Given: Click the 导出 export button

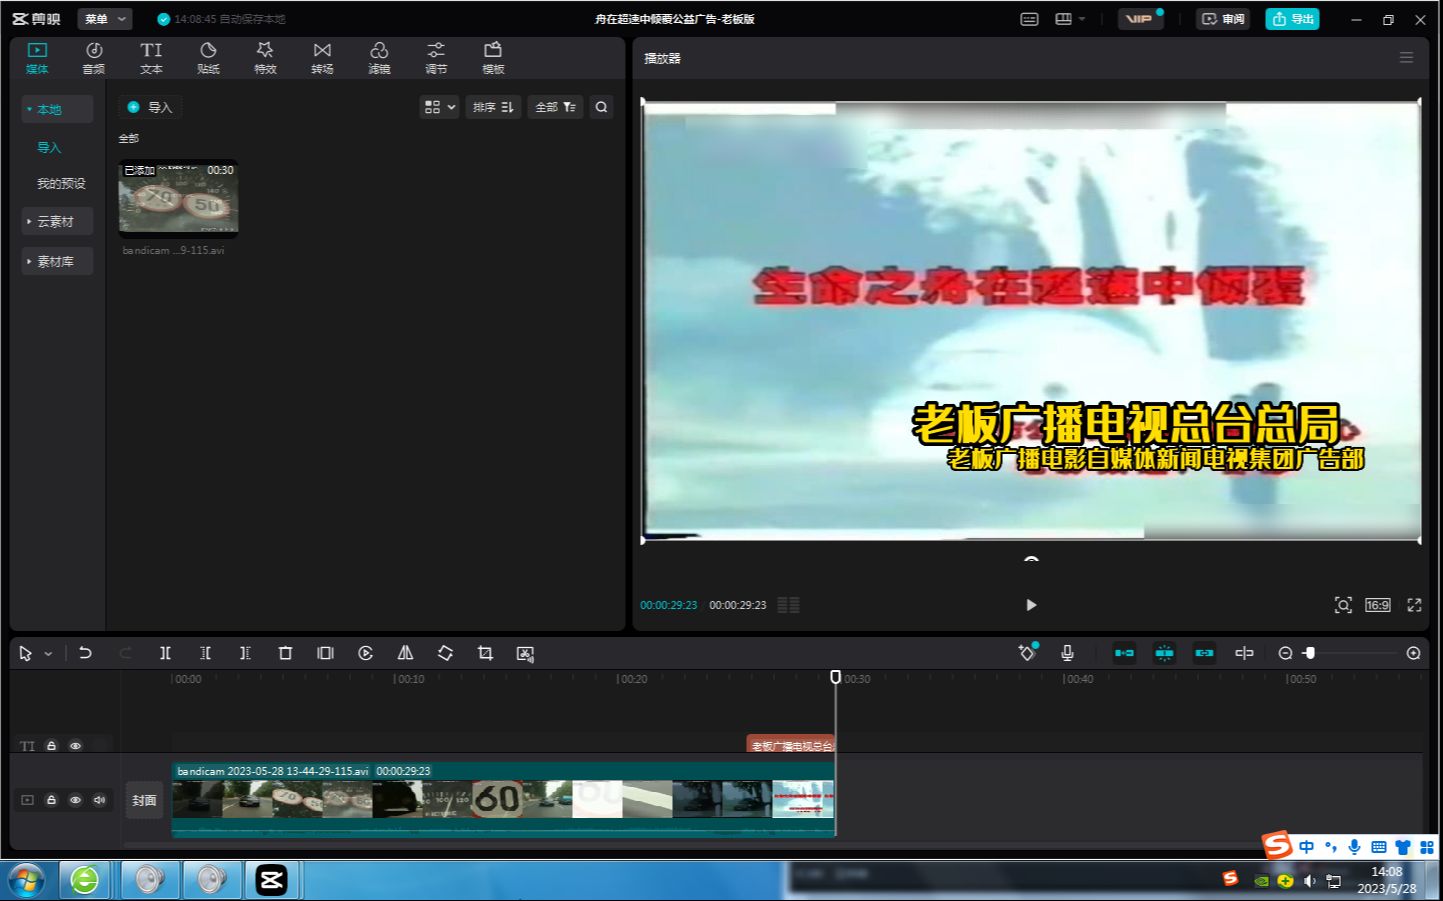Looking at the screenshot, I should tap(1293, 19).
